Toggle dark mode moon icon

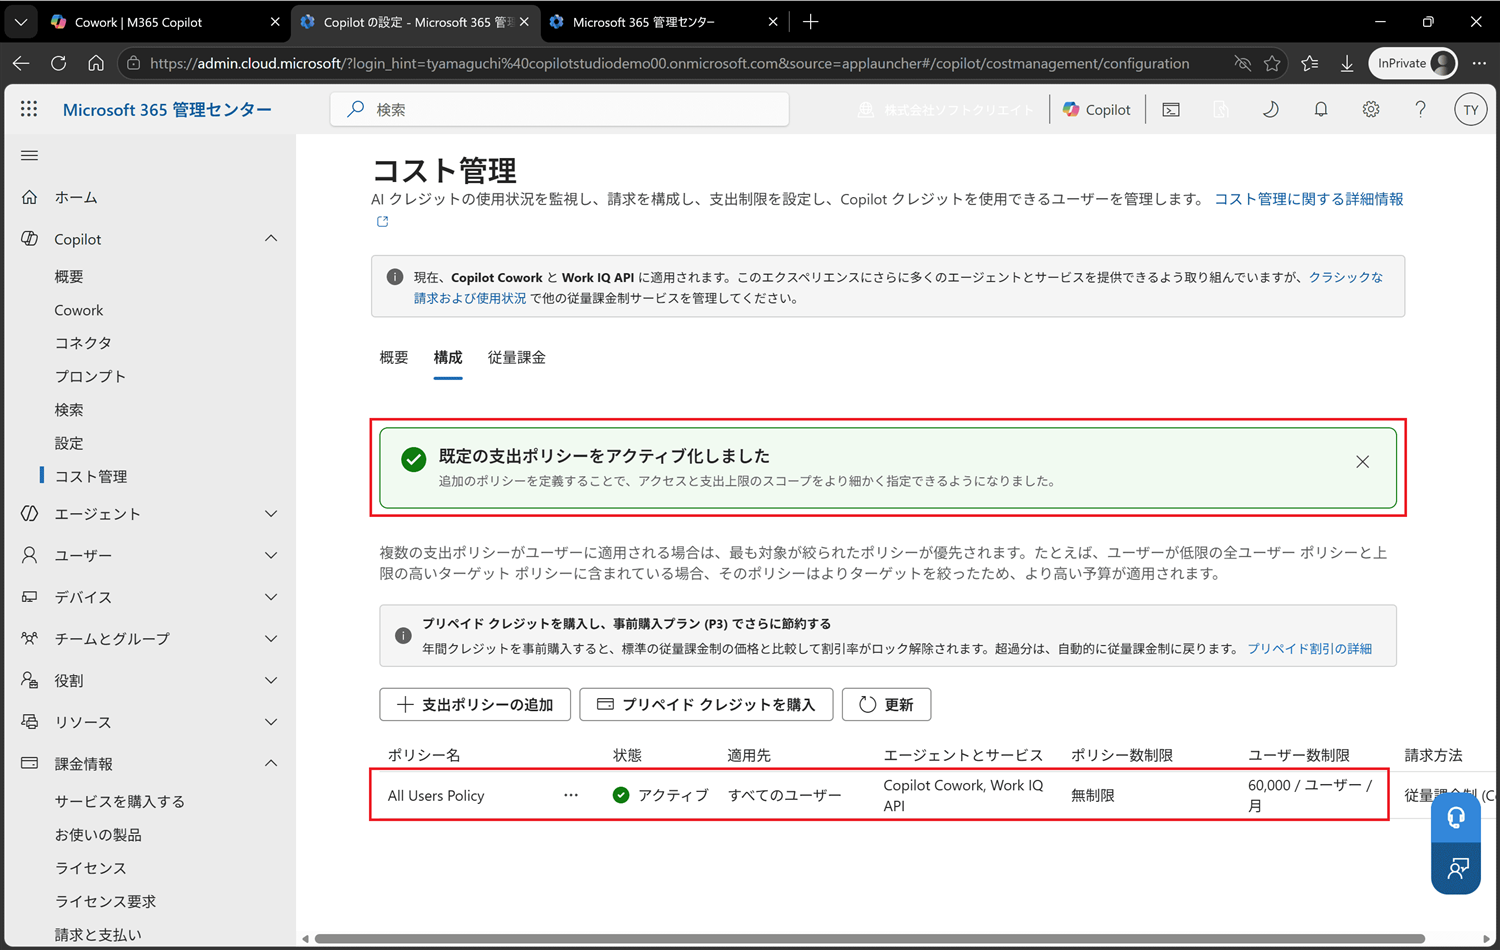tap(1270, 109)
